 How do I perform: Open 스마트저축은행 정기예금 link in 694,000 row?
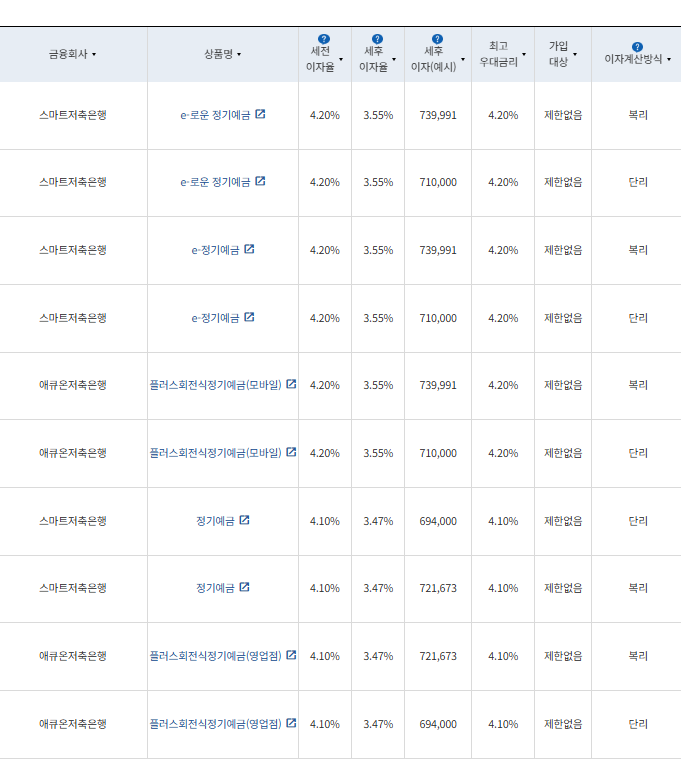click(215, 521)
